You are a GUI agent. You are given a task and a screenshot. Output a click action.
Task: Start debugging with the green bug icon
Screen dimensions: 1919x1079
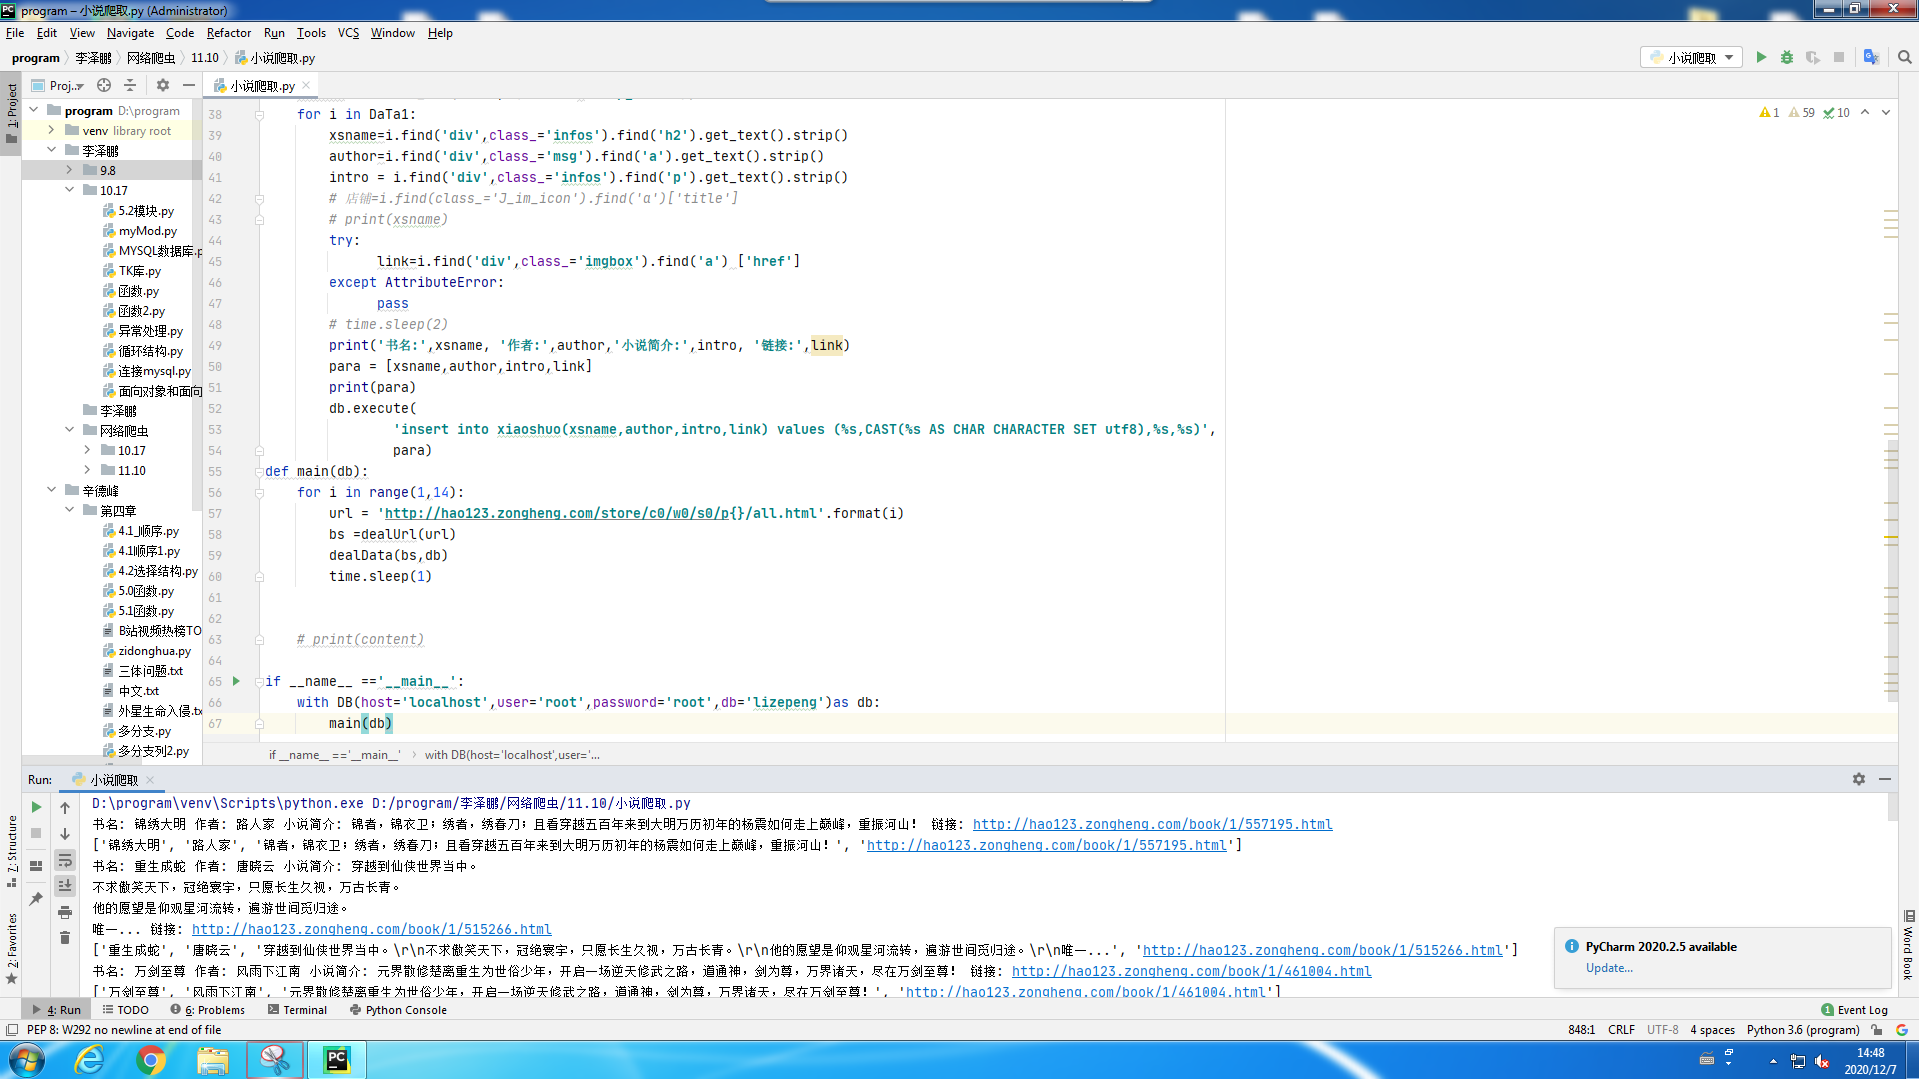click(1787, 57)
